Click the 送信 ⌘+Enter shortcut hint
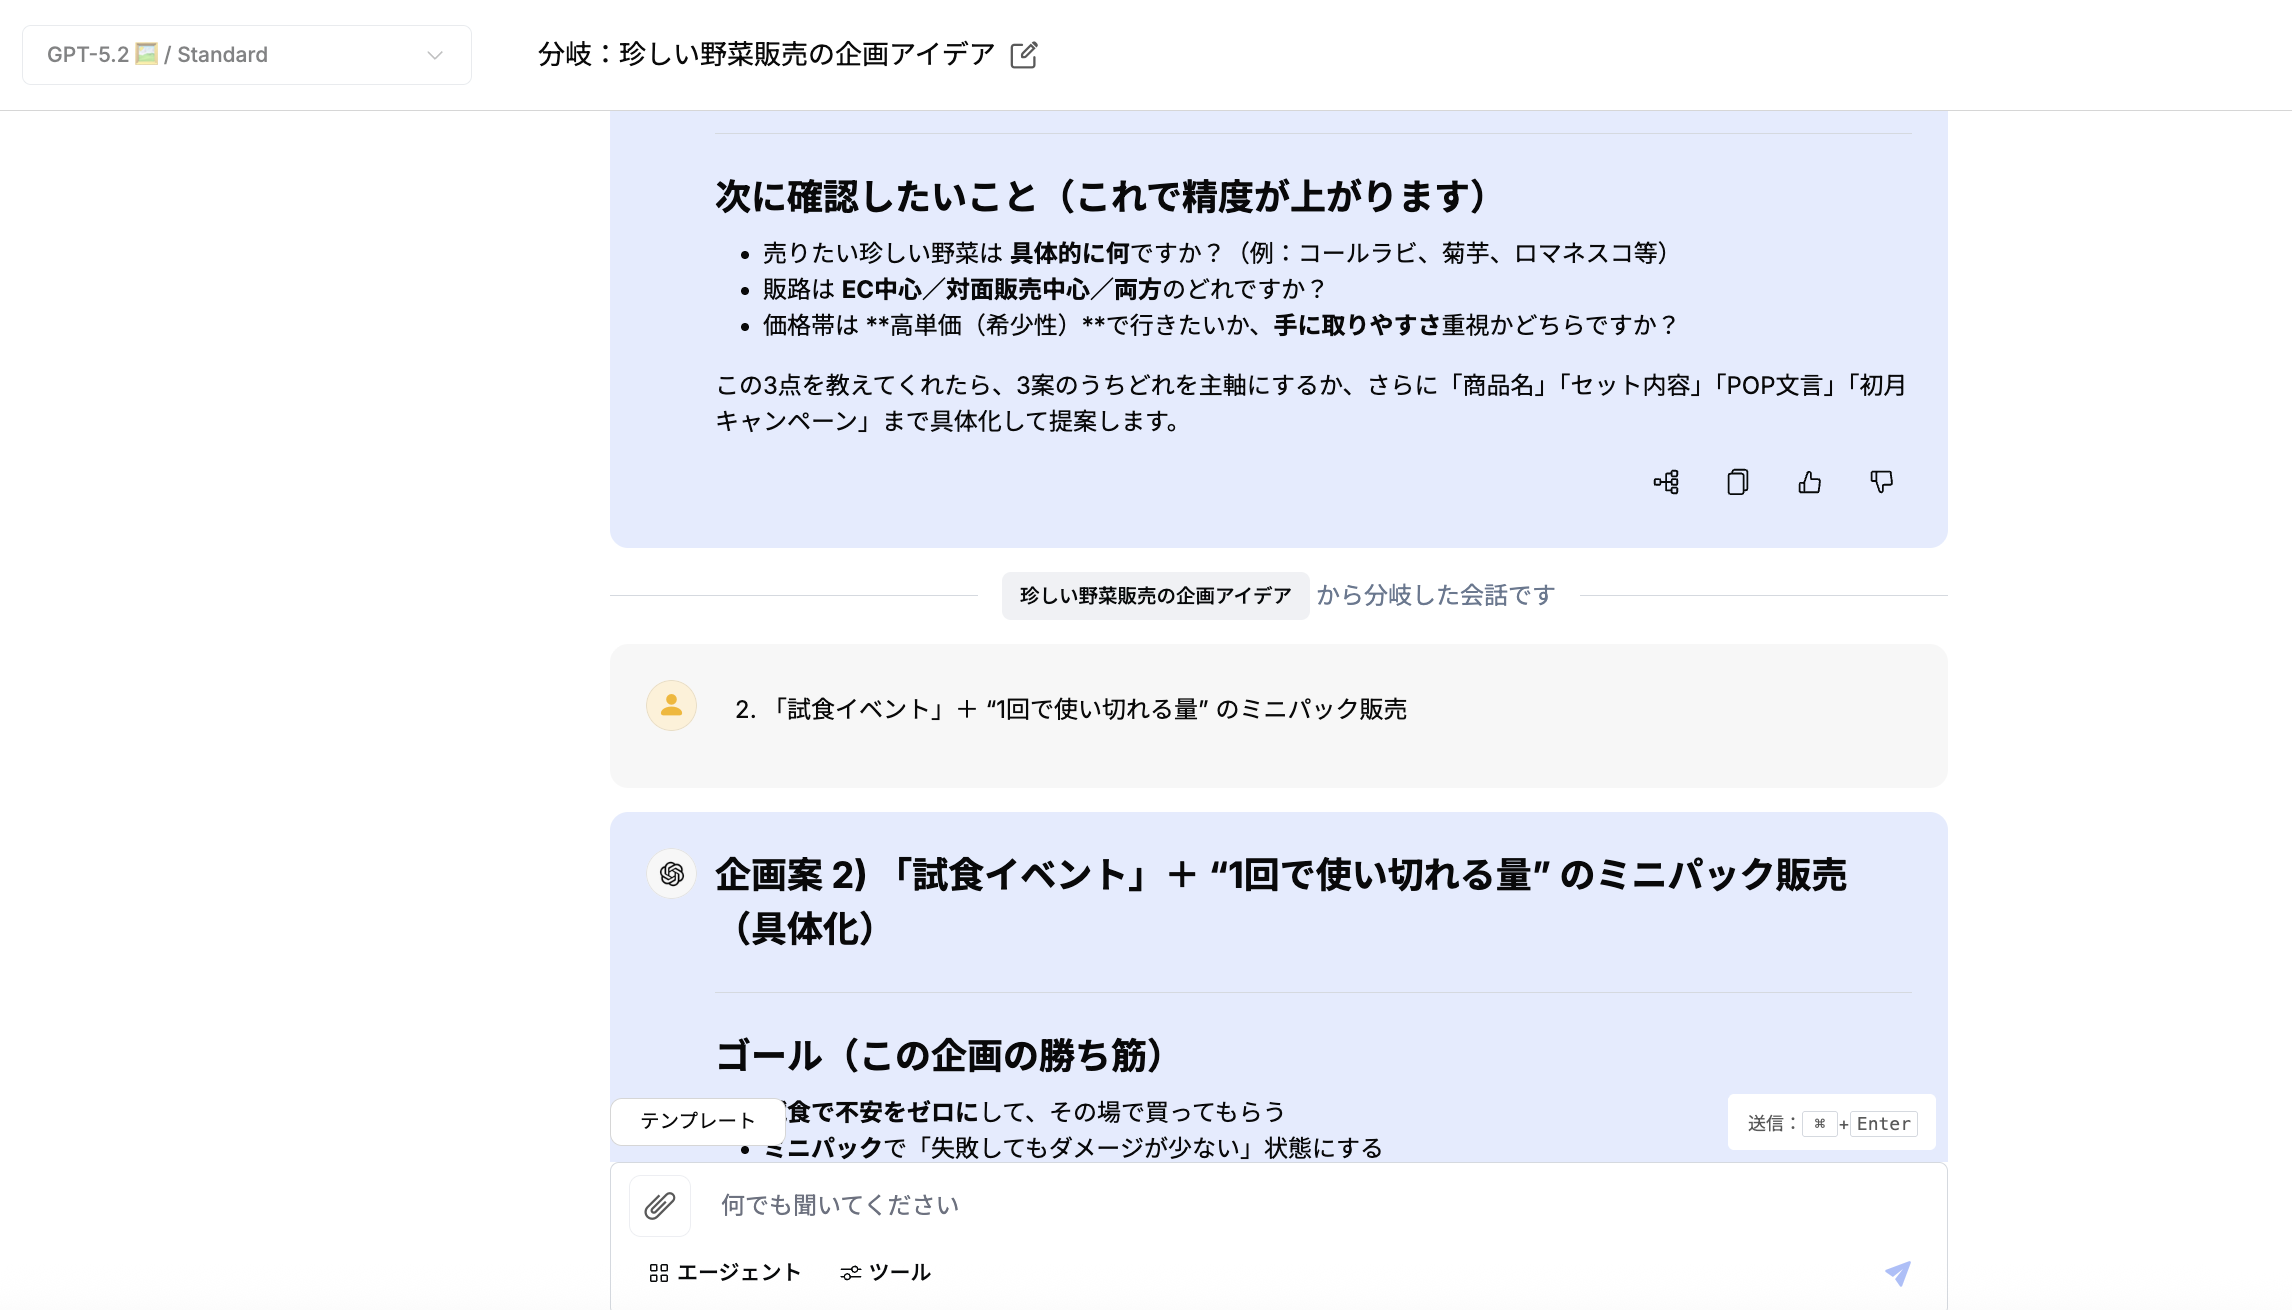This screenshot has height=1310, width=2292. coord(1832,1123)
